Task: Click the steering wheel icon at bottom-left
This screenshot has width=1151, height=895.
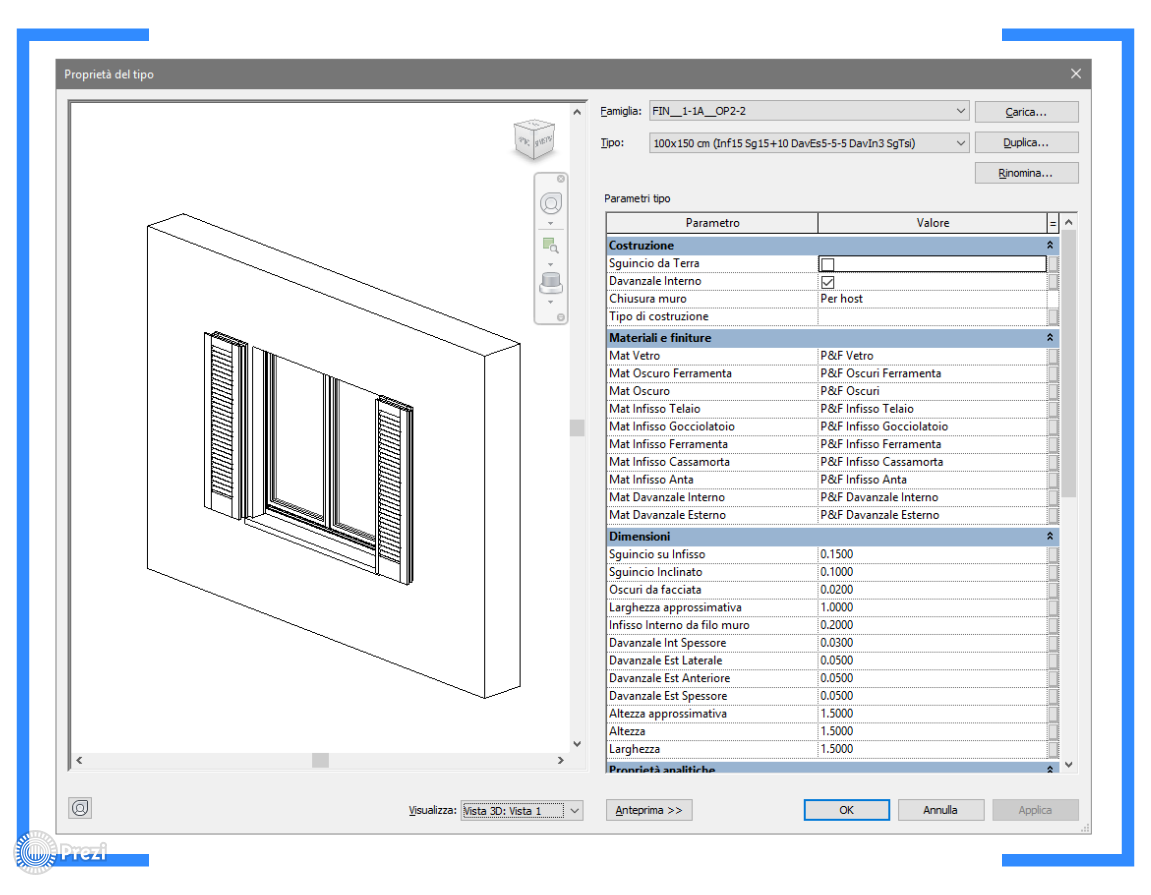Action: tap(80, 808)
